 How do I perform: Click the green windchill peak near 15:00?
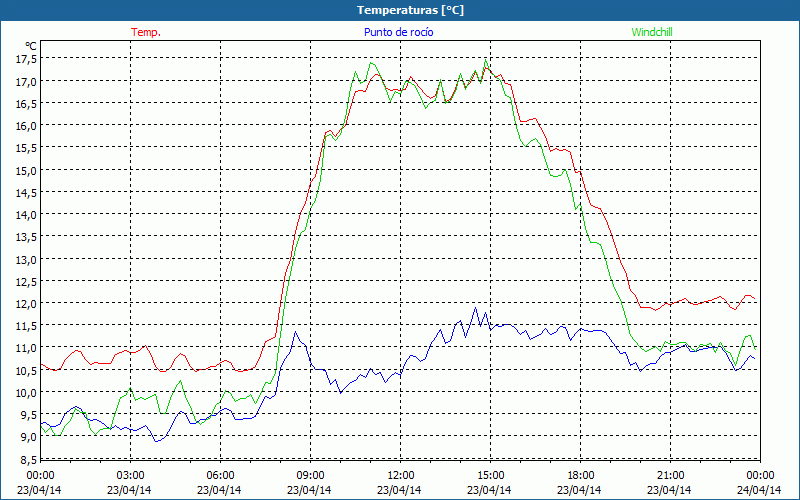click(x=485, y=60)
